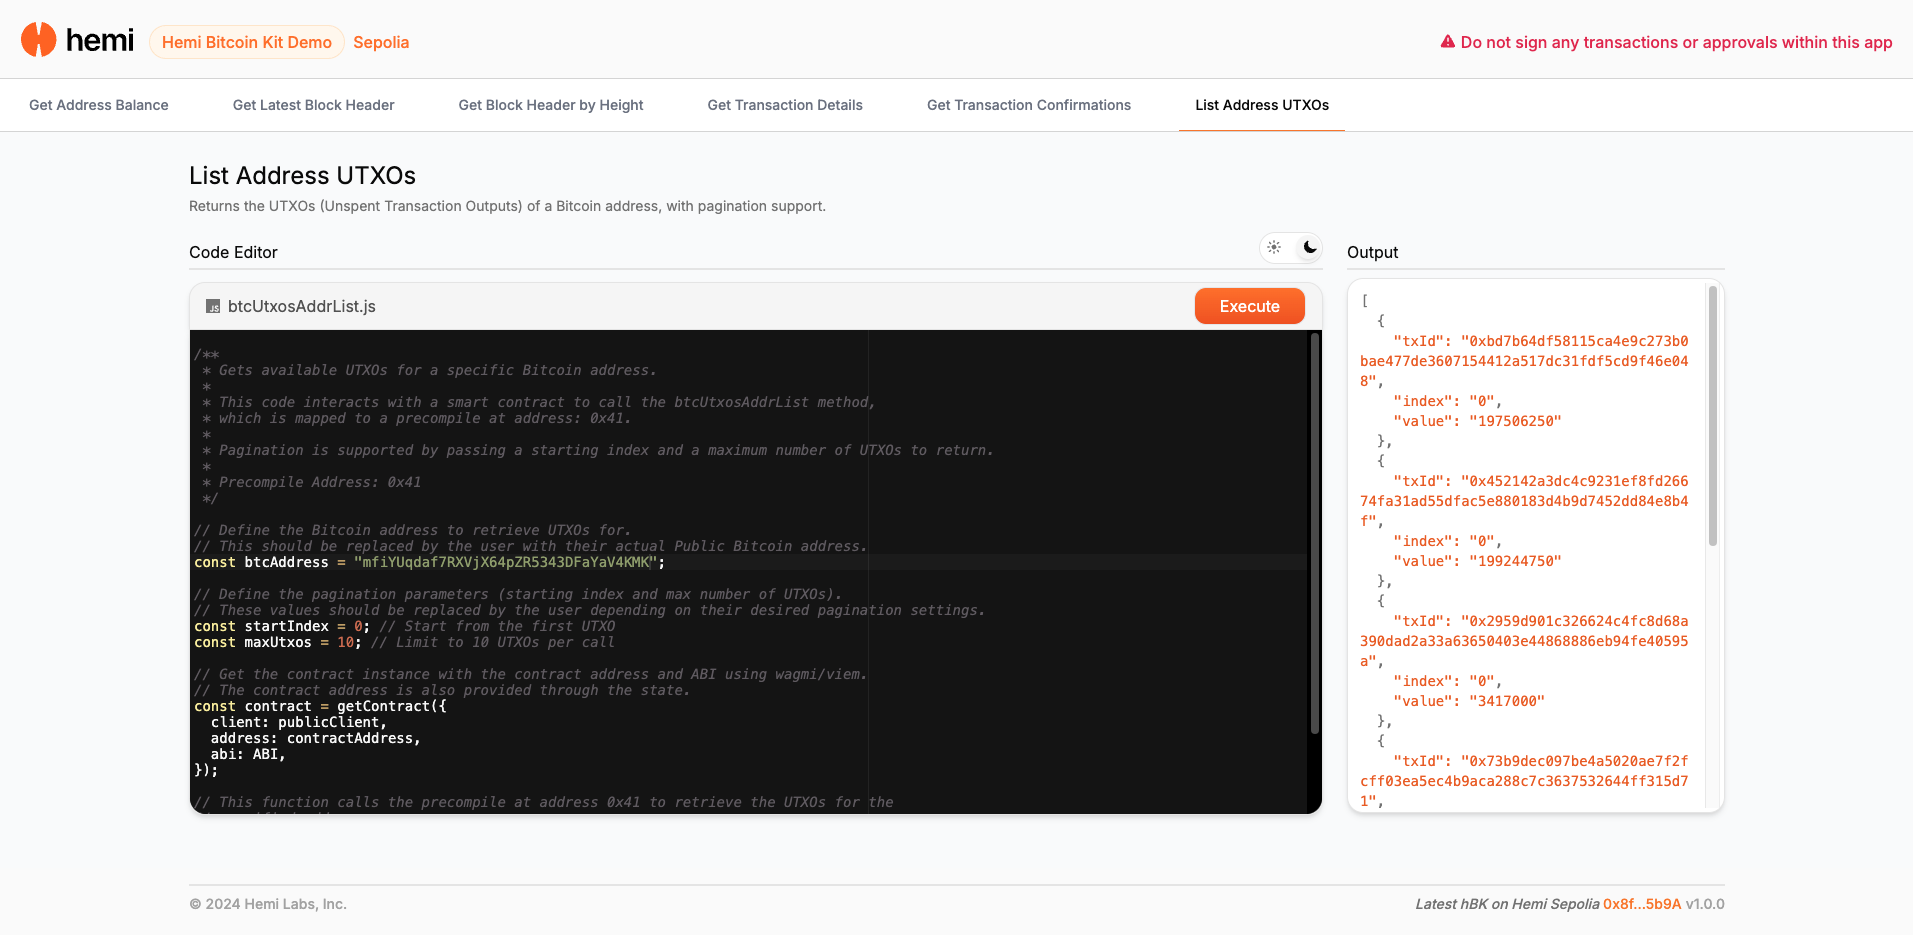This screenshot has width=1913, height=935.
Task: Click the Hemi logo icon
Action: [39, 40]
